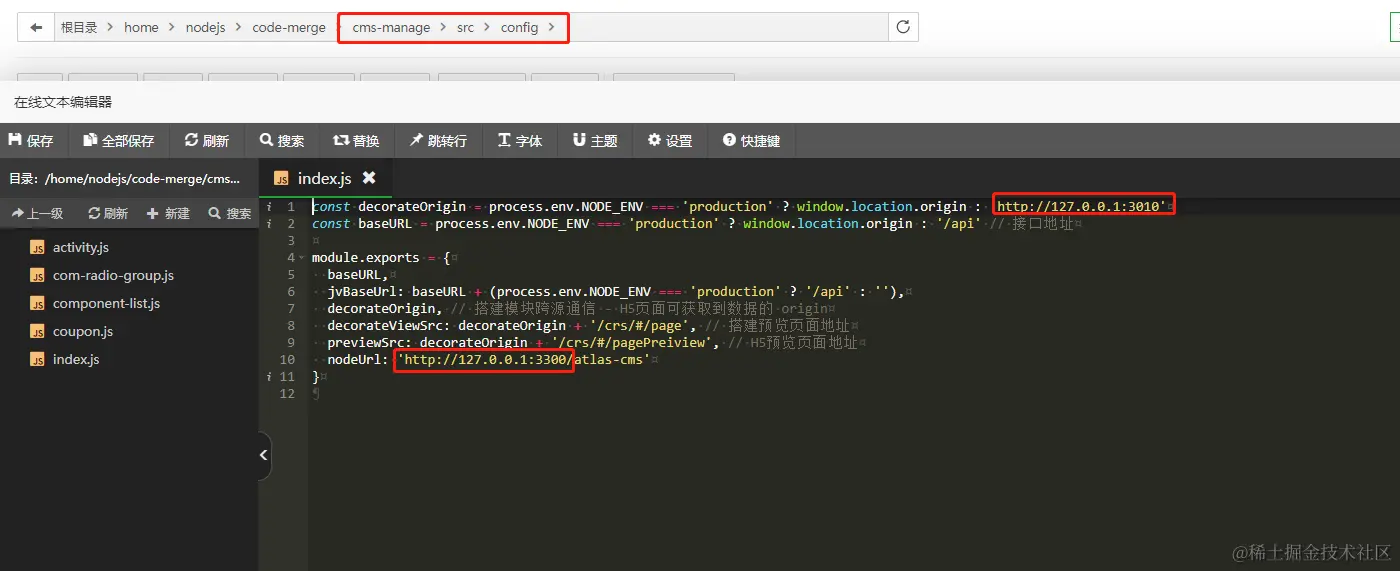This screenshot has width=1400, height=571.
Task: Go to the src breadcrumb folder
Action: 465,27
